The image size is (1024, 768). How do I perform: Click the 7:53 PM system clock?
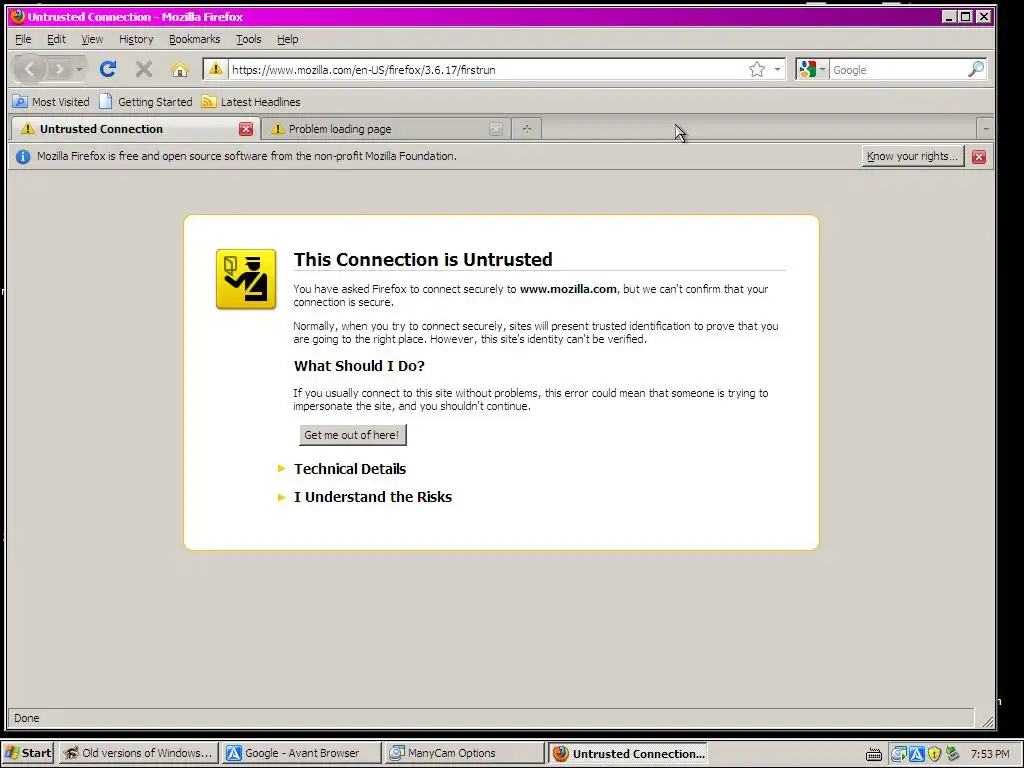tap(990, 754)
